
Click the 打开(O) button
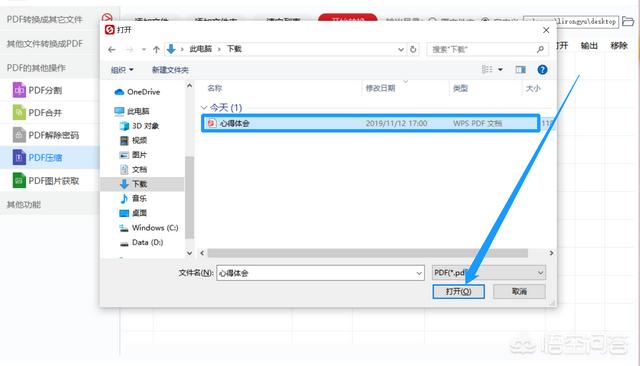458,291
